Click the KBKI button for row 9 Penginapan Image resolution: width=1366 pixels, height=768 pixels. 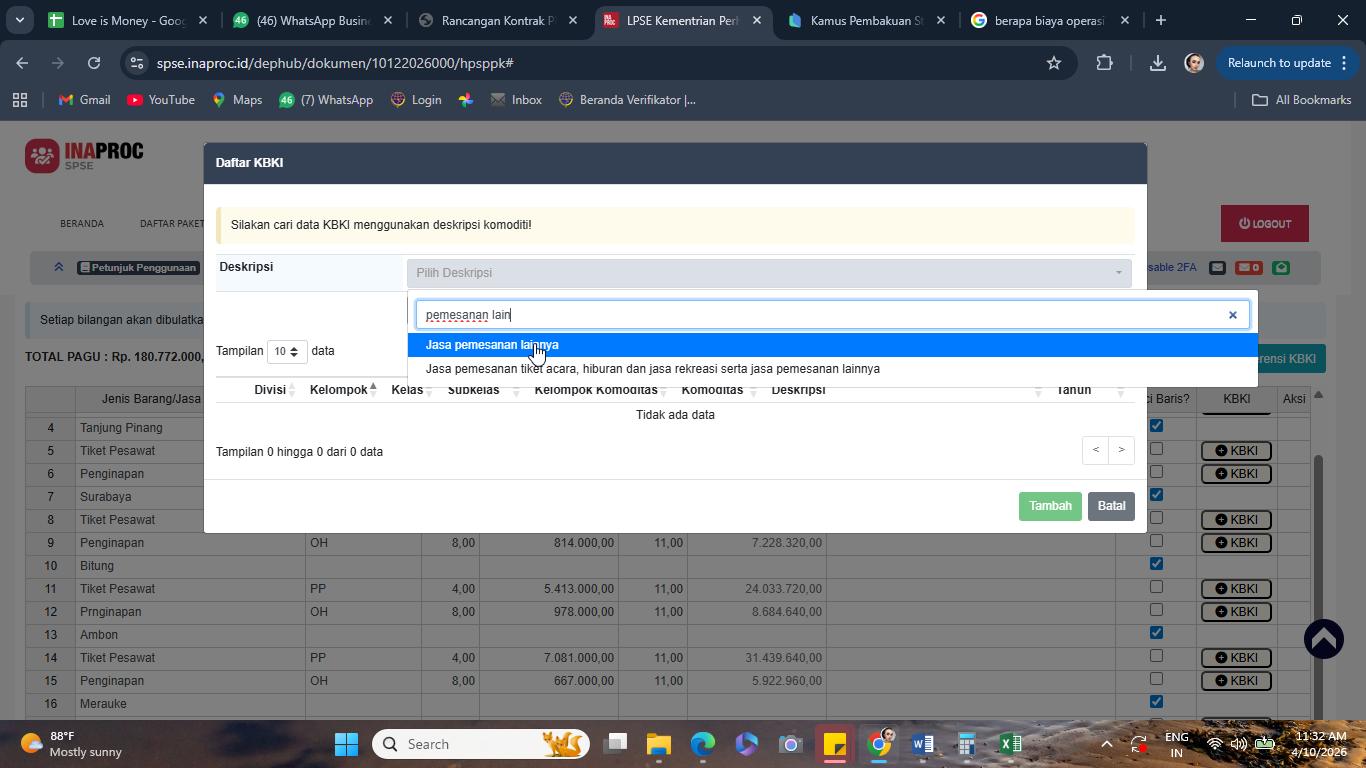[x=1236, y=543]
